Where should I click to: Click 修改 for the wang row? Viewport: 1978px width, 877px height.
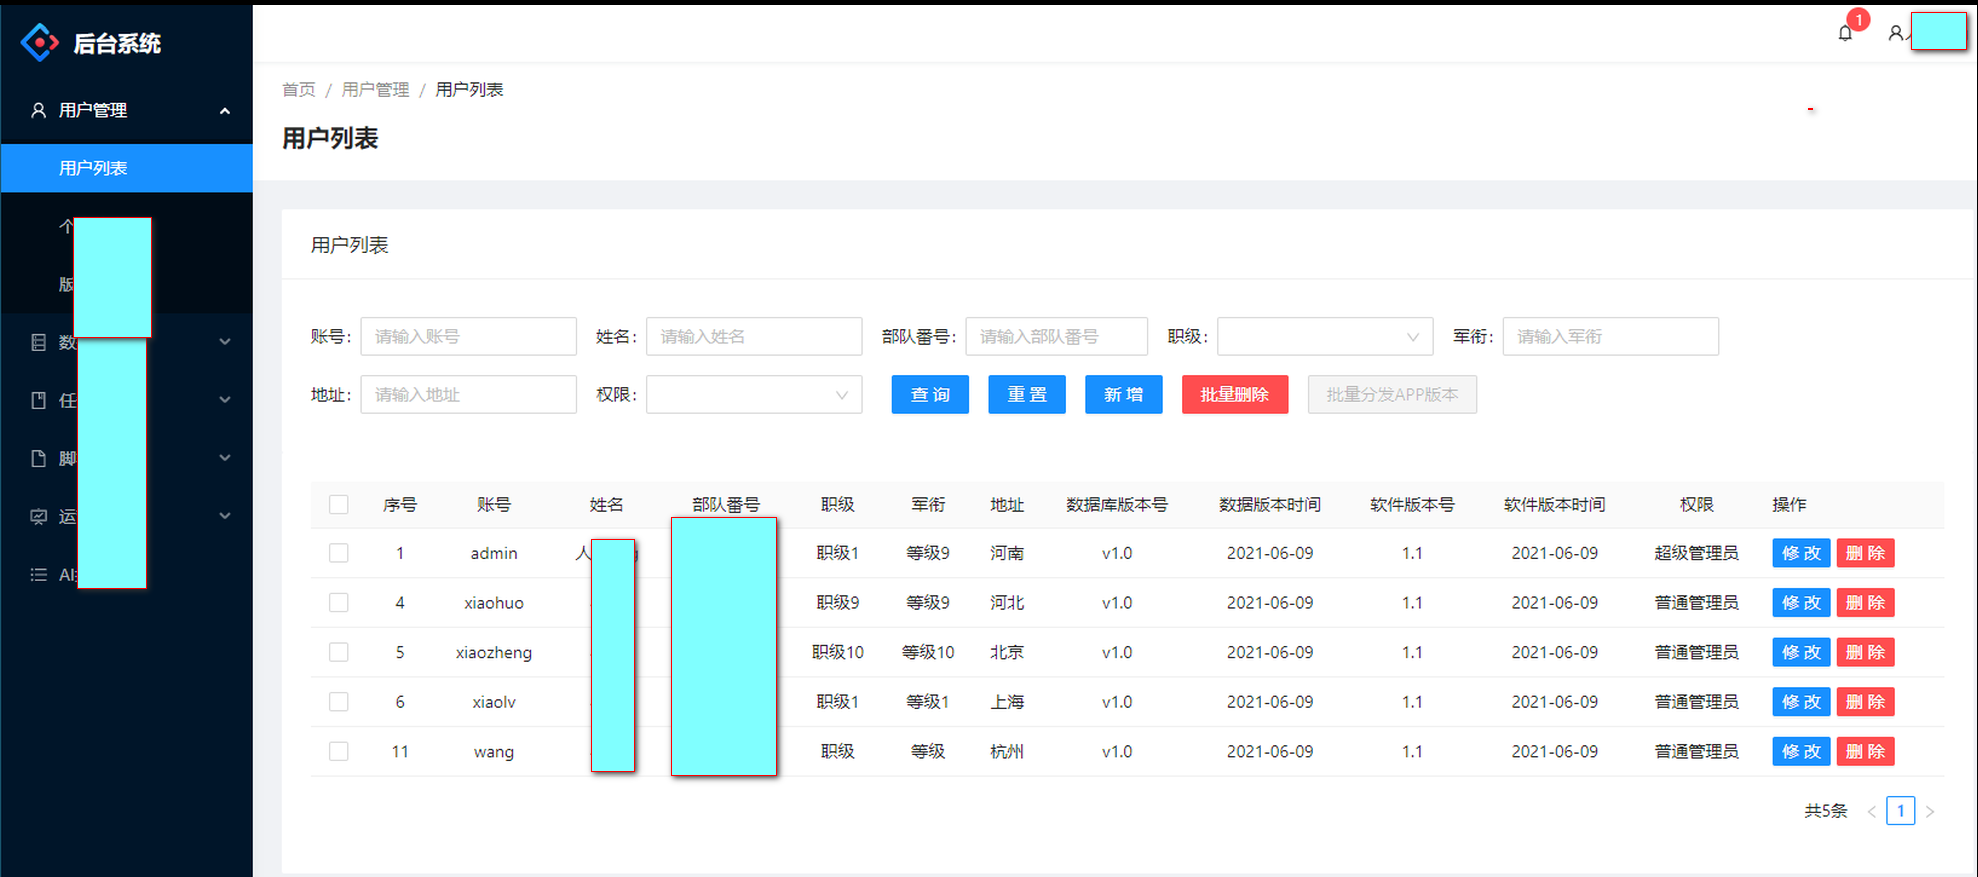coord(1801,751)
